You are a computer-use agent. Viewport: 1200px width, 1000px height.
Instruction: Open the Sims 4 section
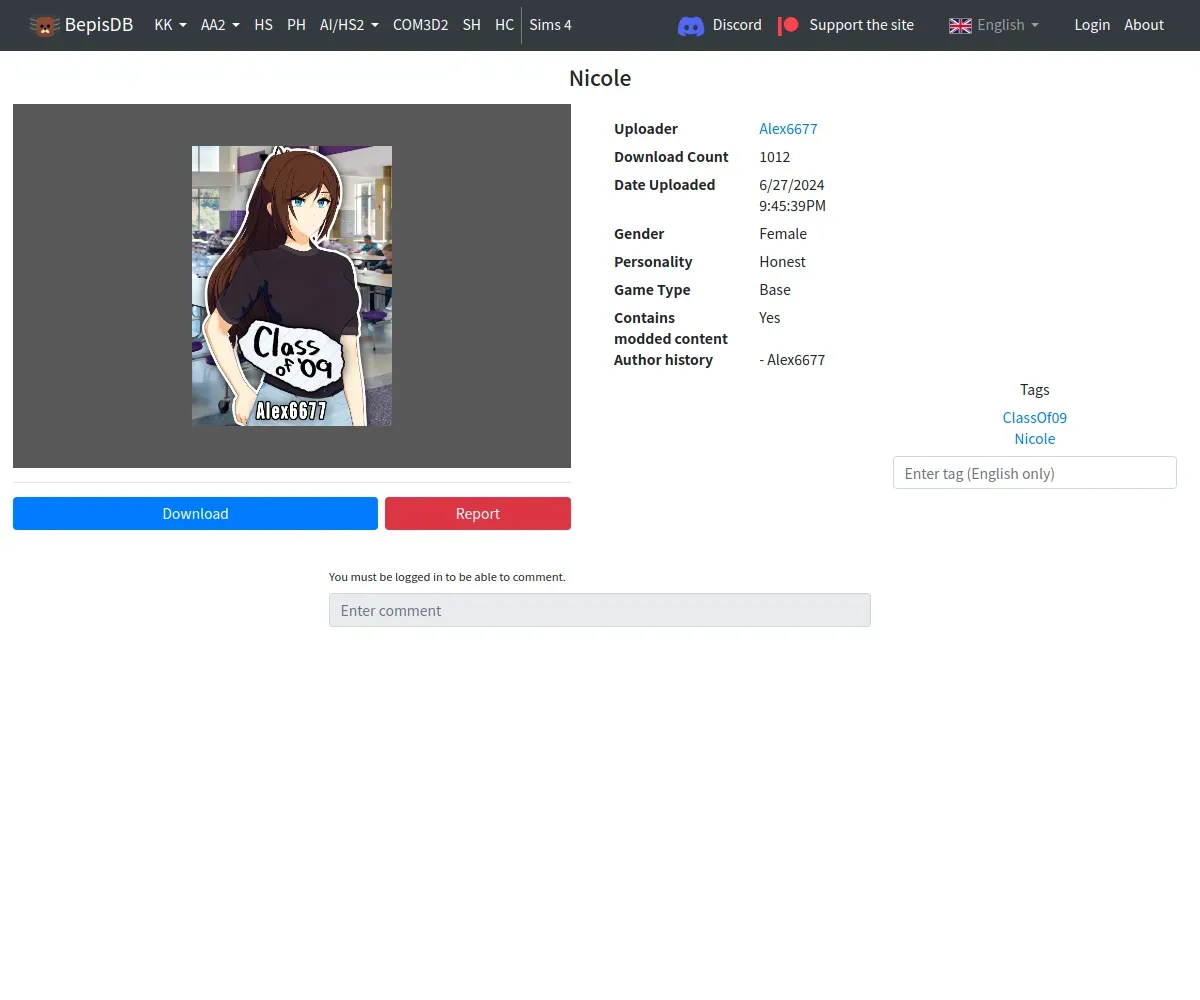coord(550,25)
